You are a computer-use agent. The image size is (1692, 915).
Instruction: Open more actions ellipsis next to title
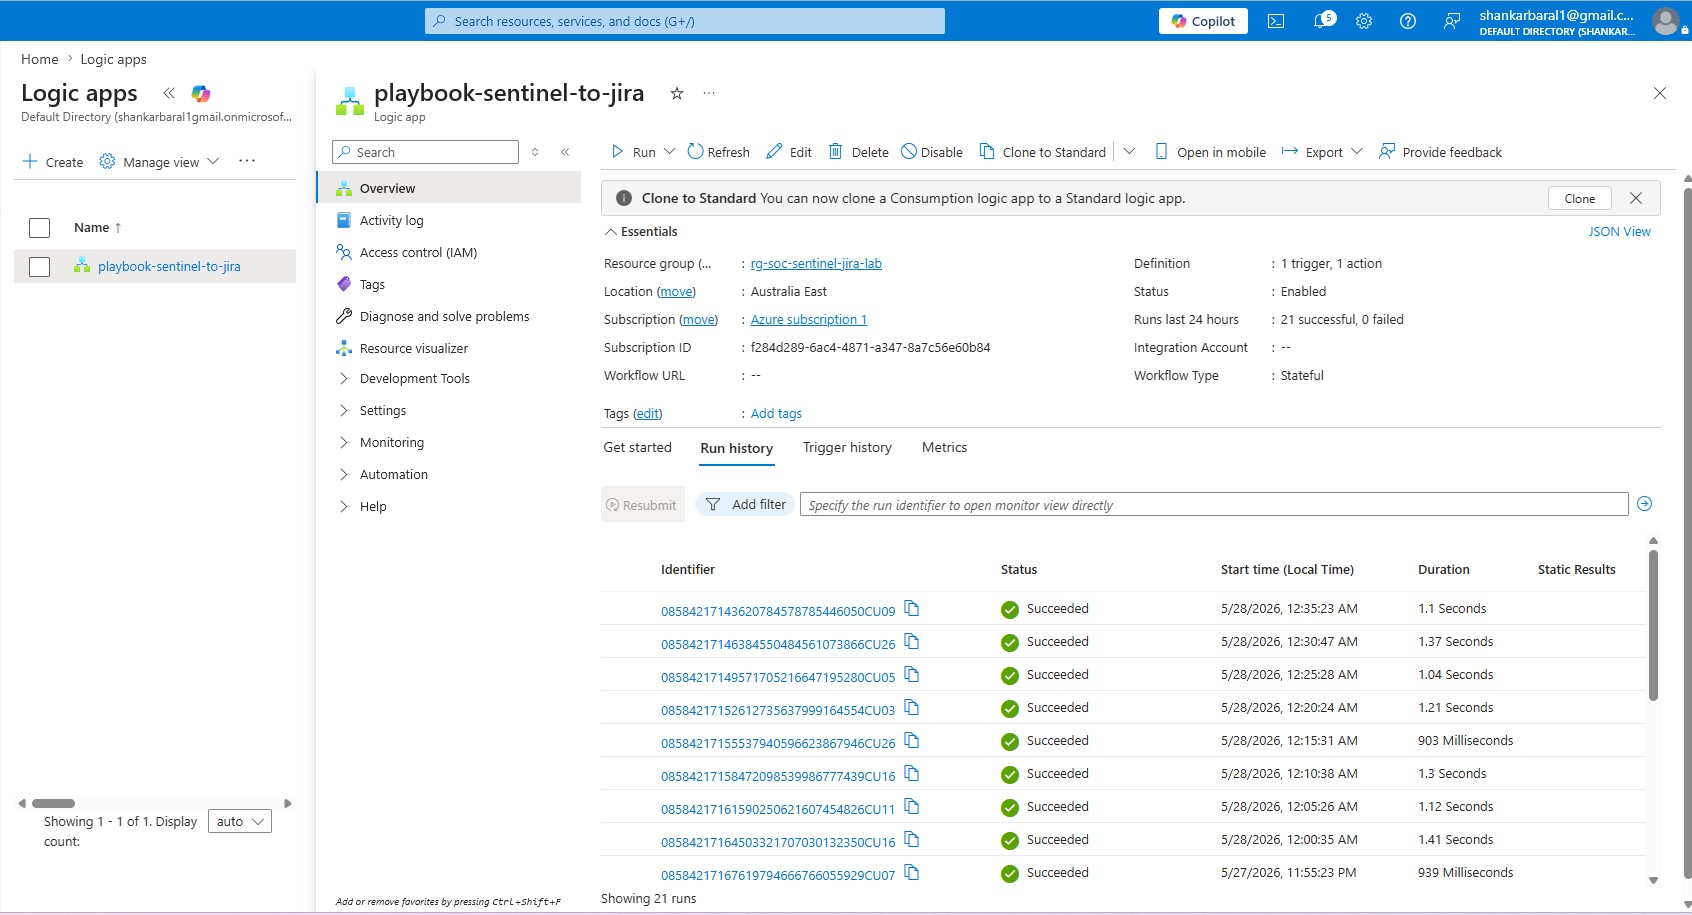pyautogui.click(x=709, y=93)
